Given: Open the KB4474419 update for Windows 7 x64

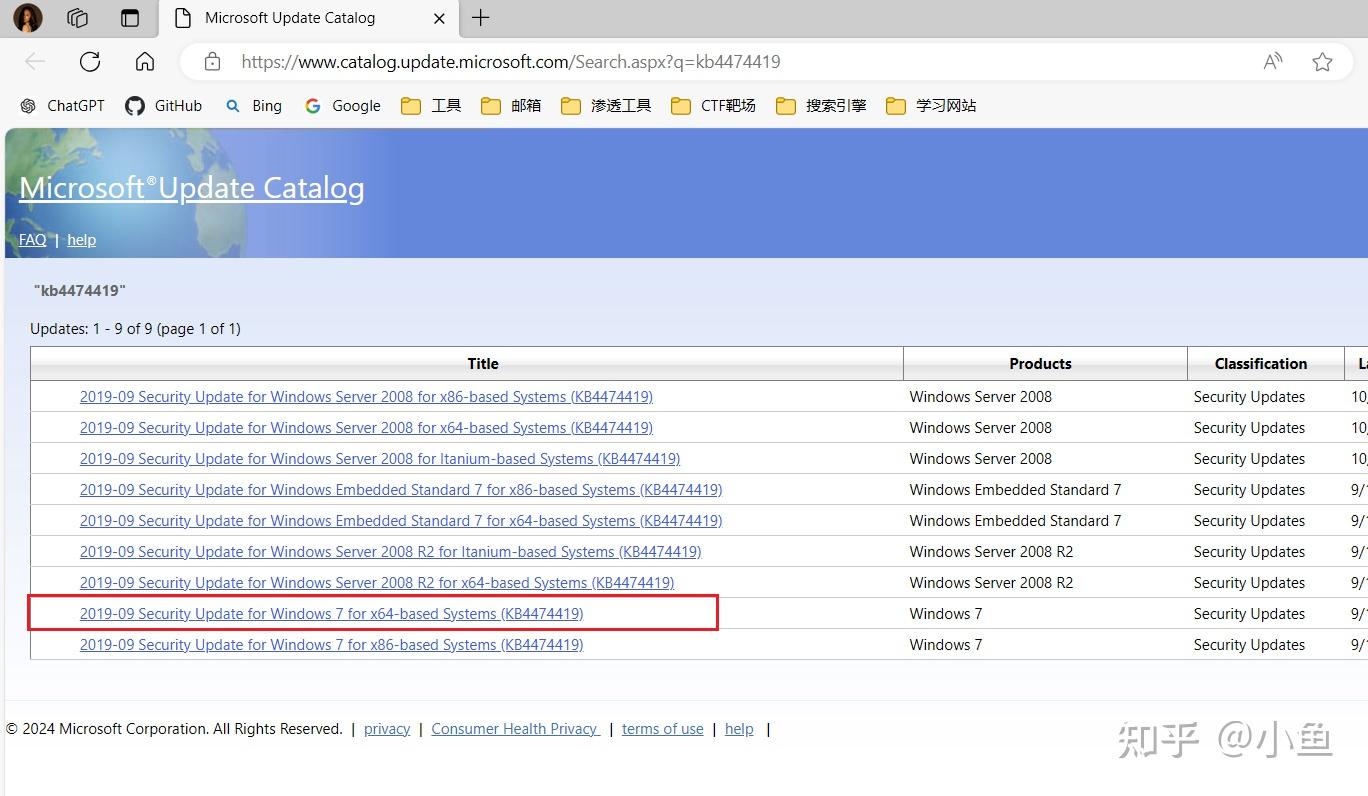Looking at the screenshot, I should pyautogui.click(x=332, y=613).
